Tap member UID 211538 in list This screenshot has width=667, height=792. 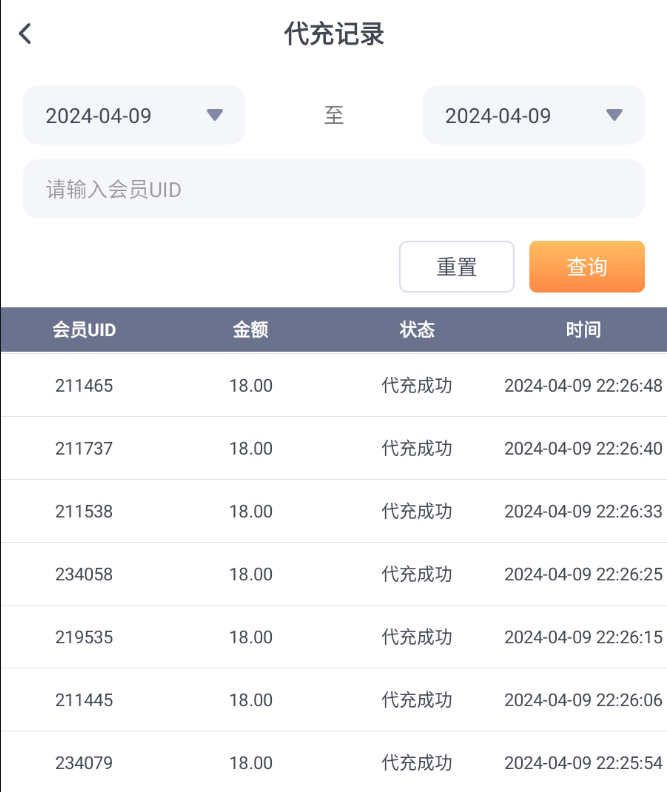click(84, 512)
